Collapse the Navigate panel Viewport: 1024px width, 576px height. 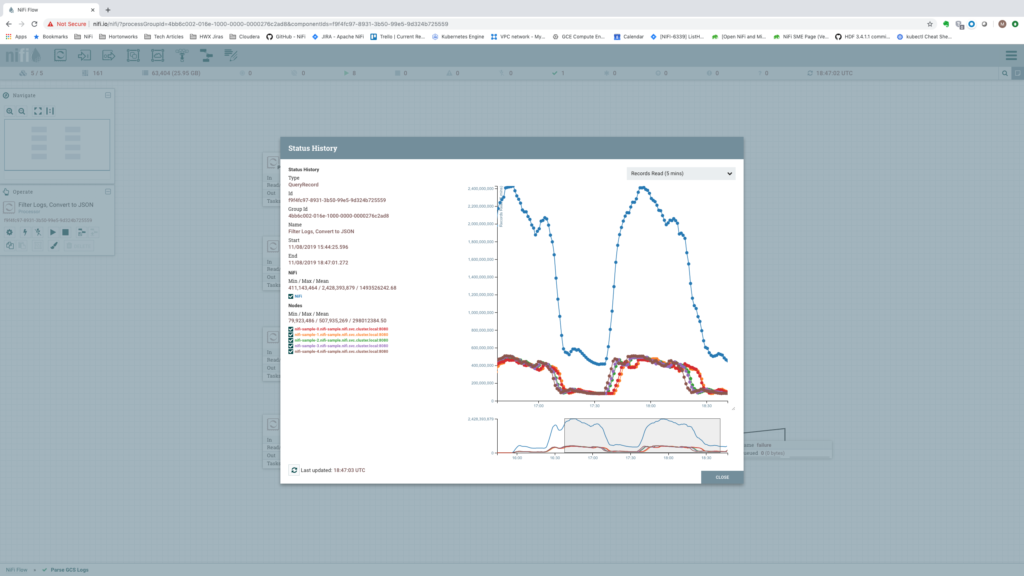pyautogui.click(x=108, y=95)
